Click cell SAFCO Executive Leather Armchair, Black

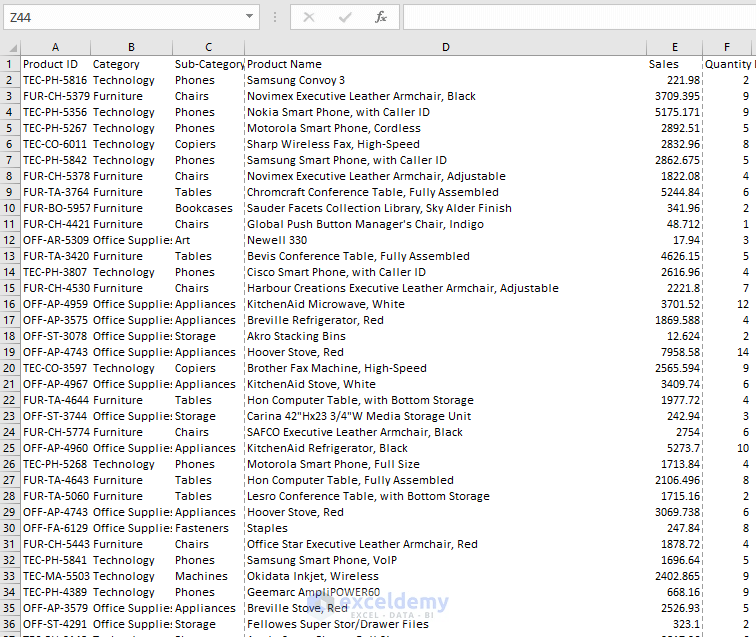(446, 432)
